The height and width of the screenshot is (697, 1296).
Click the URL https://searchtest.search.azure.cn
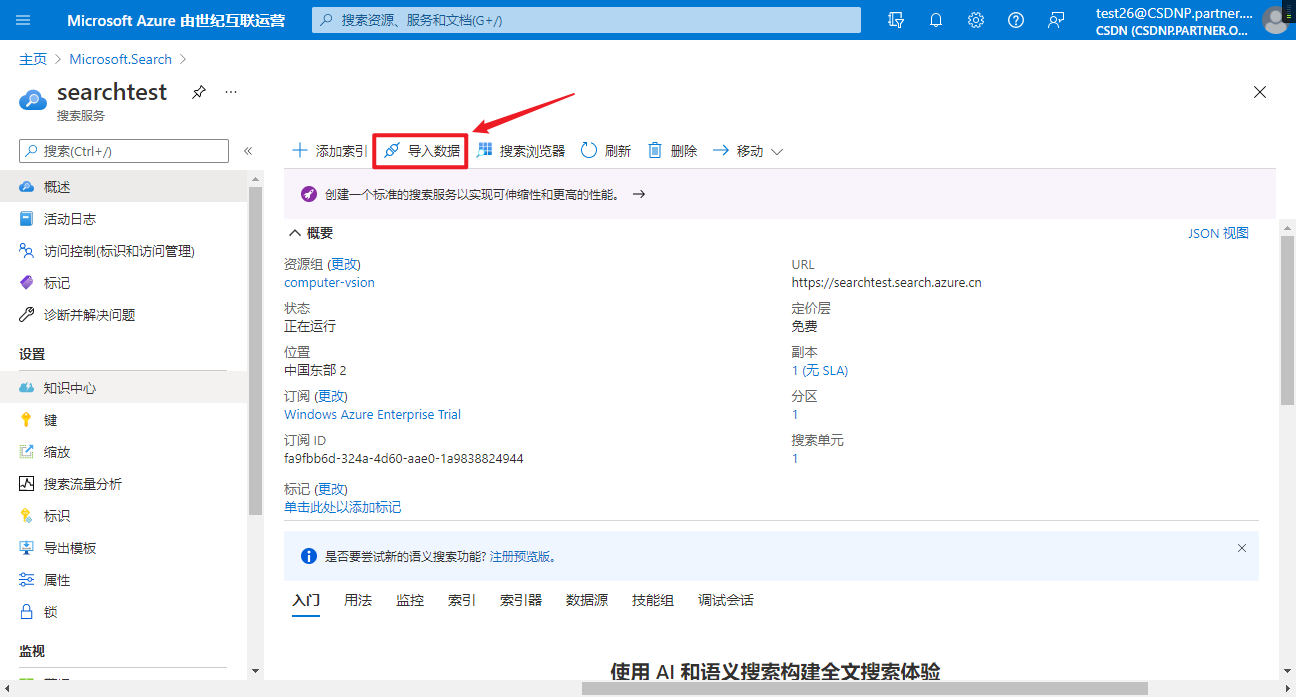[887, 283]
